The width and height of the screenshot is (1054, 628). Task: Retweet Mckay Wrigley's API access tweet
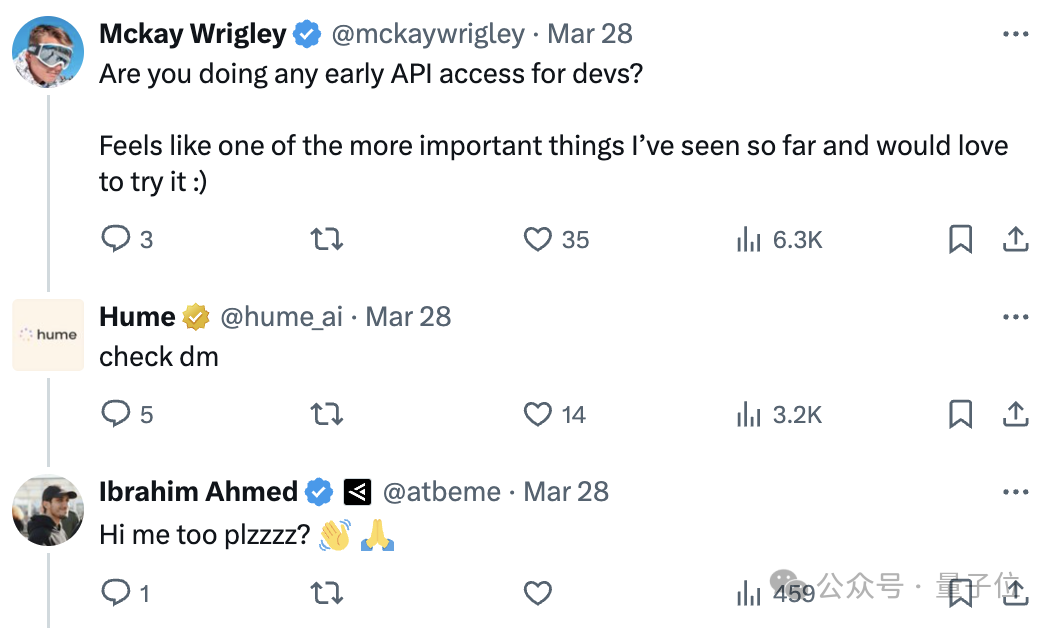(x=327, y=239)
